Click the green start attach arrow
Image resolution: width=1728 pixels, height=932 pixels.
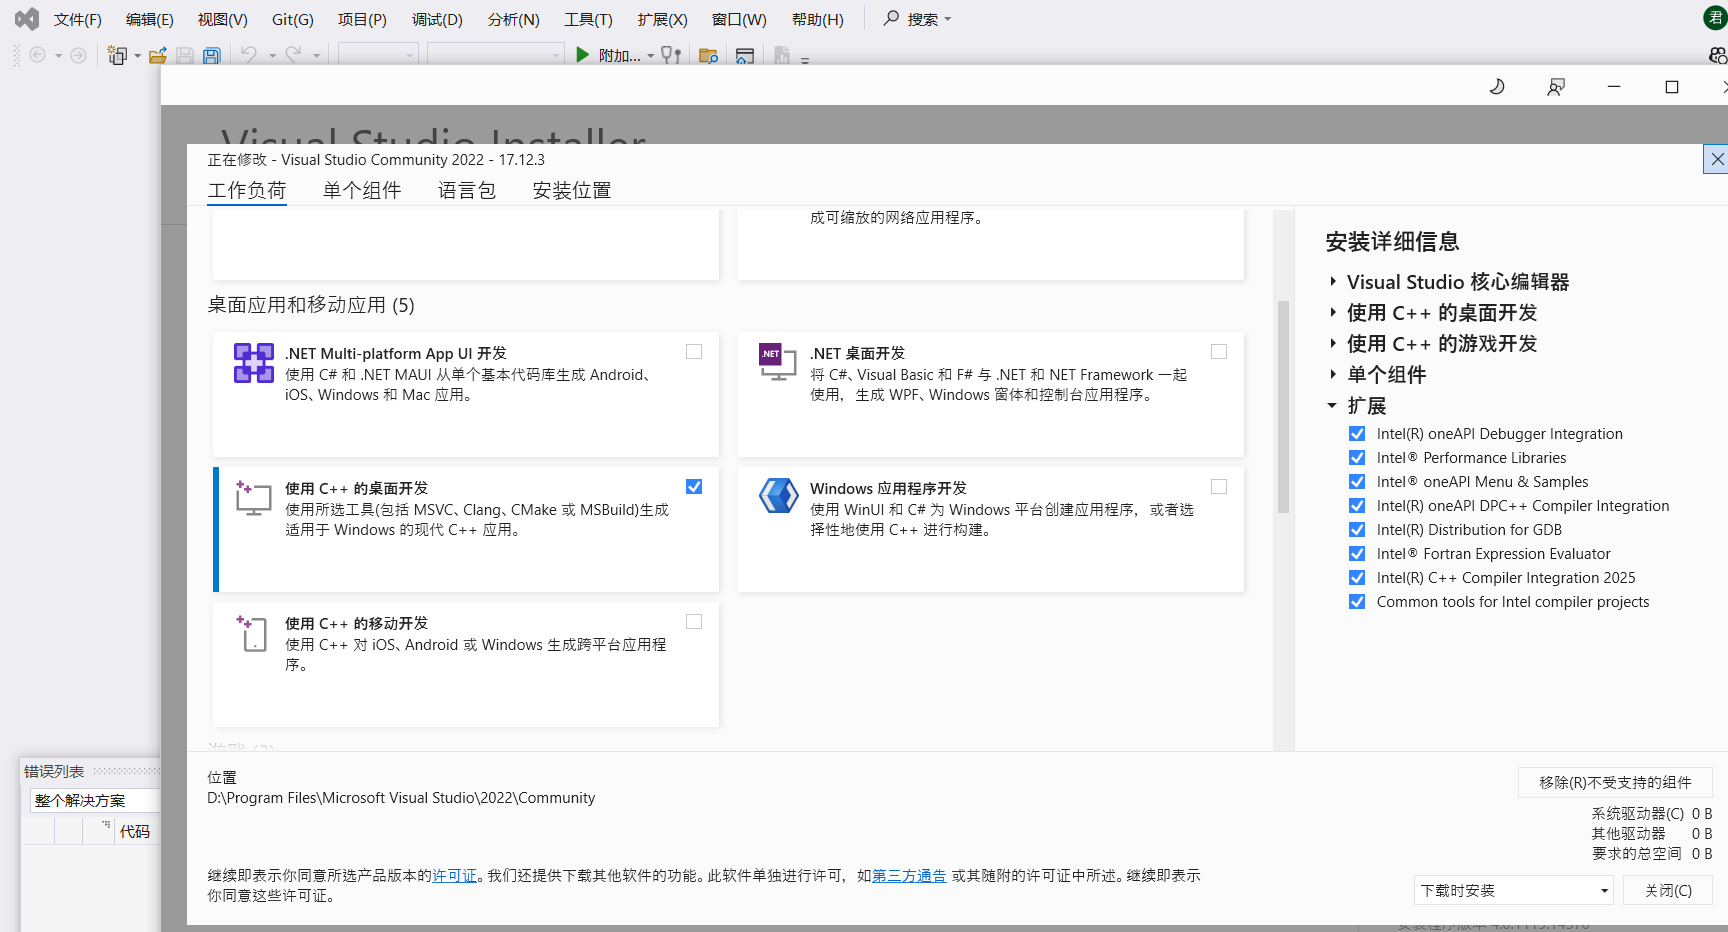pyautogui.click(x=583, y=55)
